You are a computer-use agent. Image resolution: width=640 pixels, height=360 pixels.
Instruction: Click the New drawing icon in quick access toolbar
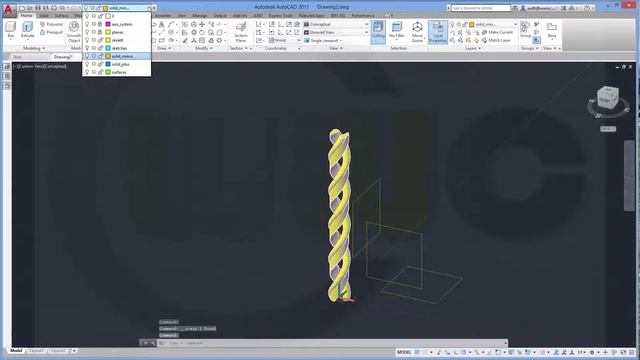click(x=22, y=8)
